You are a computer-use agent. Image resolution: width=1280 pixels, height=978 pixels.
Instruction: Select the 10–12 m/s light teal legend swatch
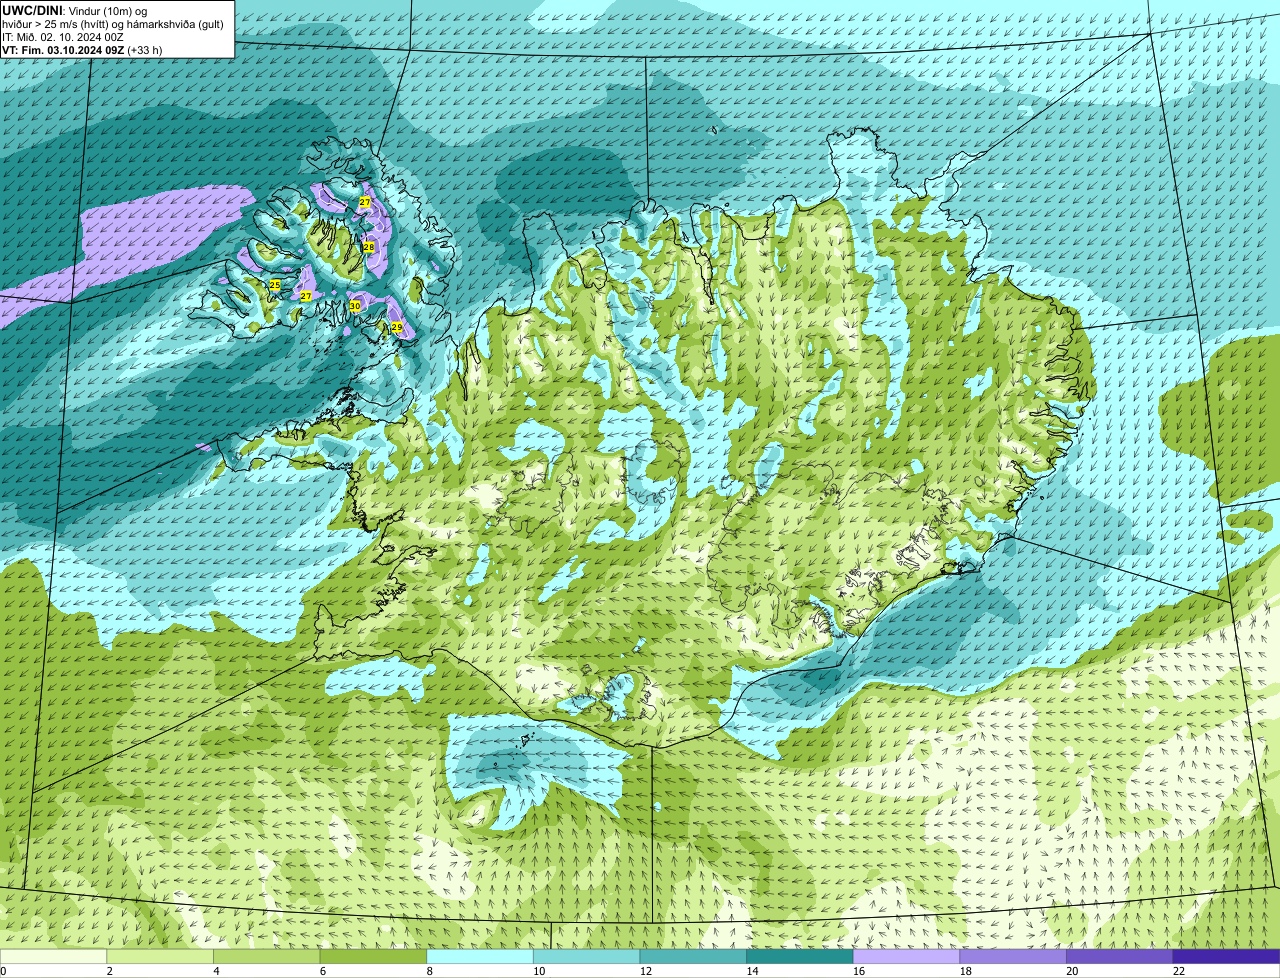[587, 956]
